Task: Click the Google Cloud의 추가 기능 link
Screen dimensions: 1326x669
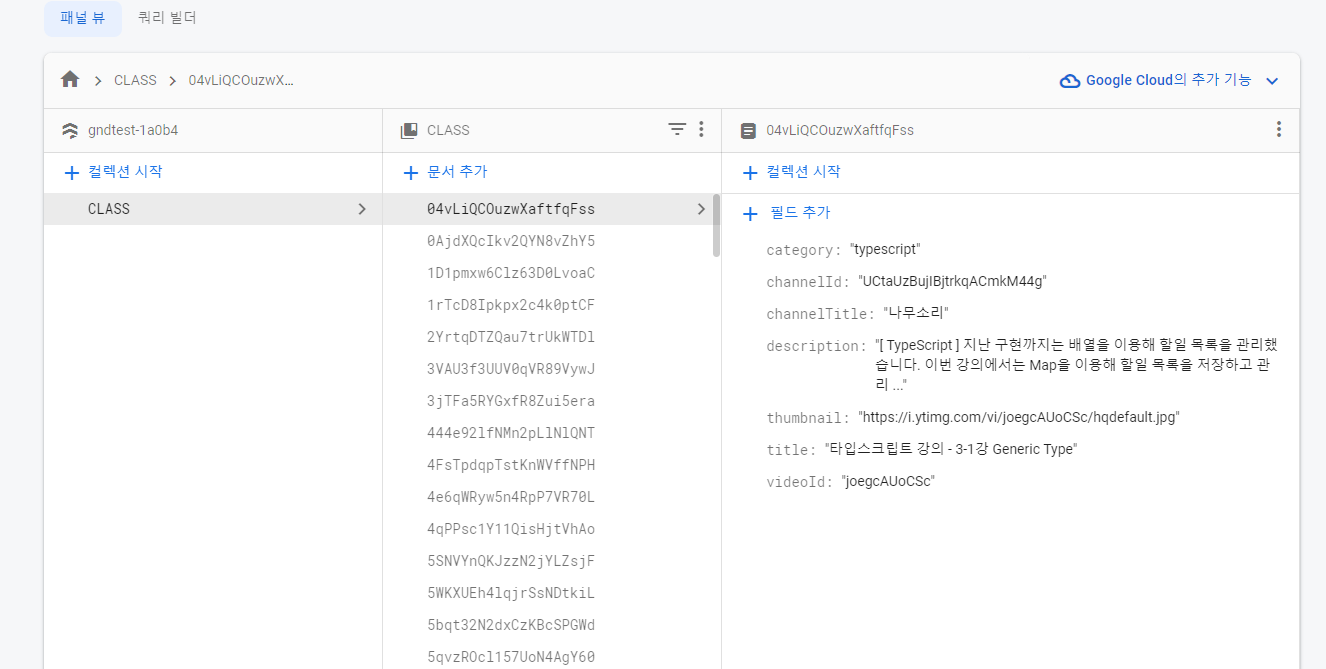Action: [x=1168, y=80]
